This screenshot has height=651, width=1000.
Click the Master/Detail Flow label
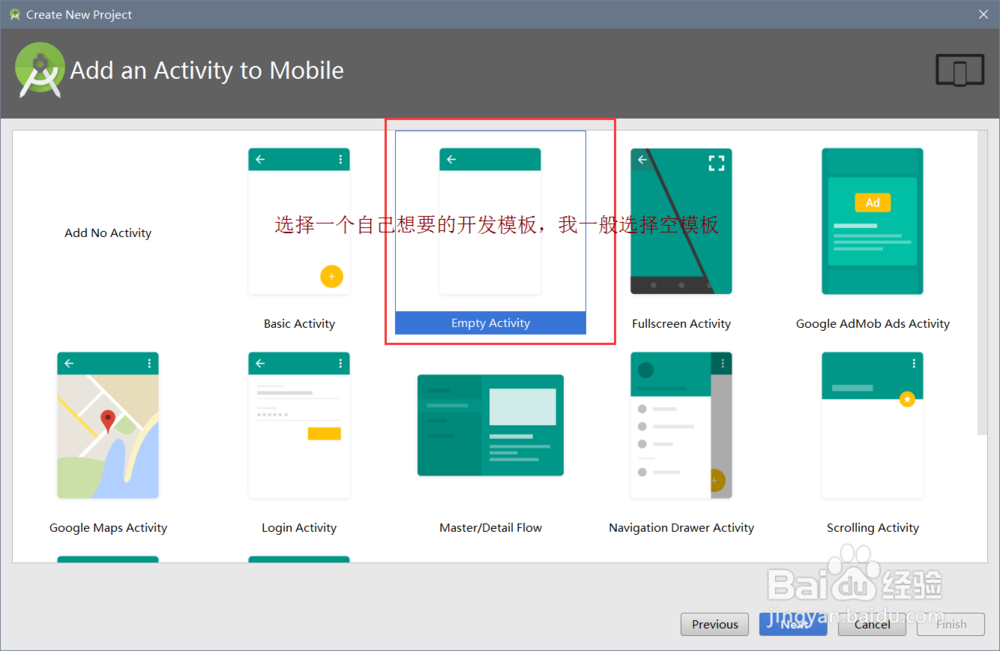click(490, 528)
